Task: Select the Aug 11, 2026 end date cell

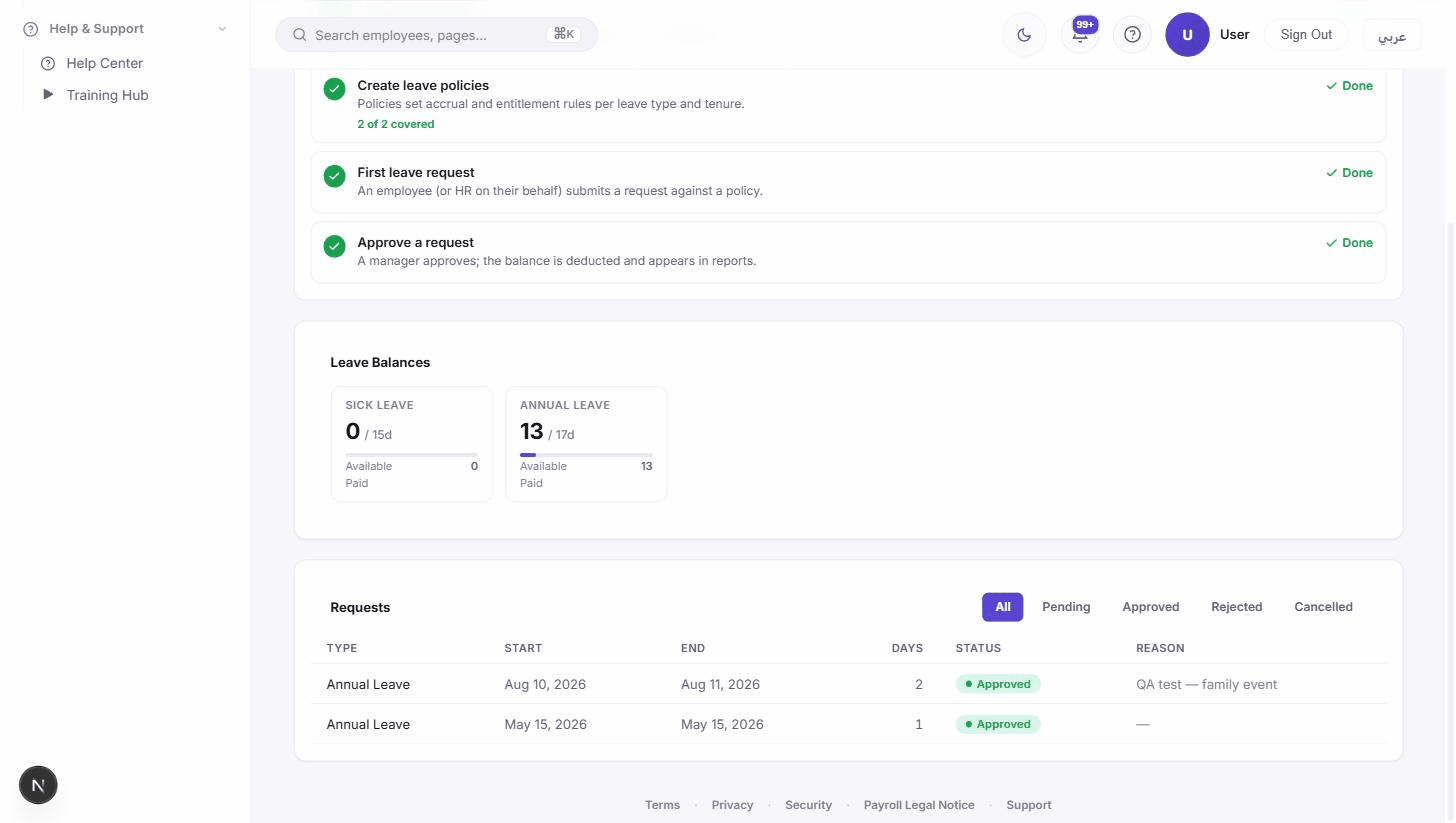Action: click(720, 685)
